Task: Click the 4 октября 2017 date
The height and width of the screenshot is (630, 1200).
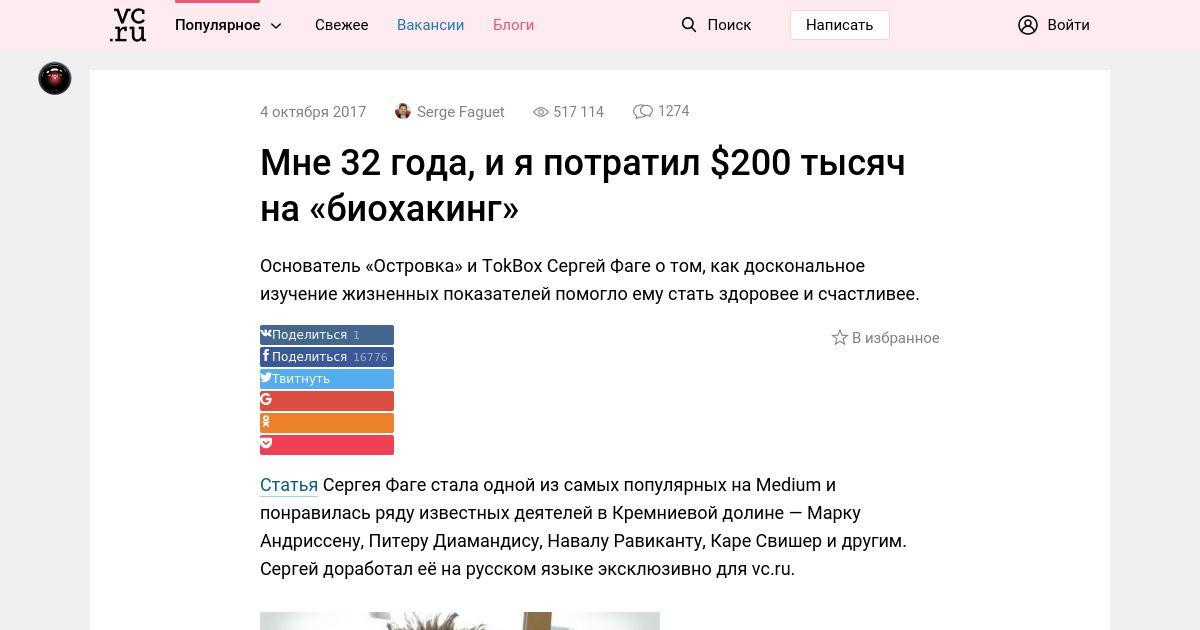Action: tap(313, 112)
